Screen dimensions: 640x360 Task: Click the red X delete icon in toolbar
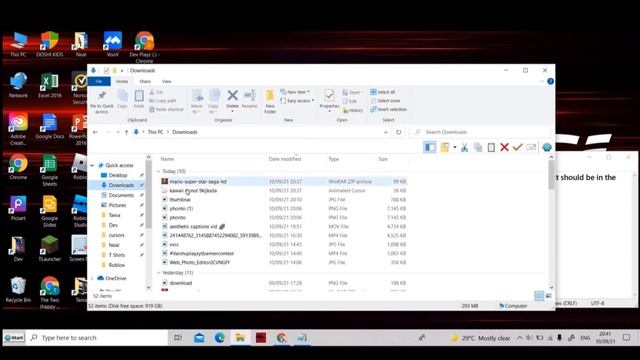(504, 147)
